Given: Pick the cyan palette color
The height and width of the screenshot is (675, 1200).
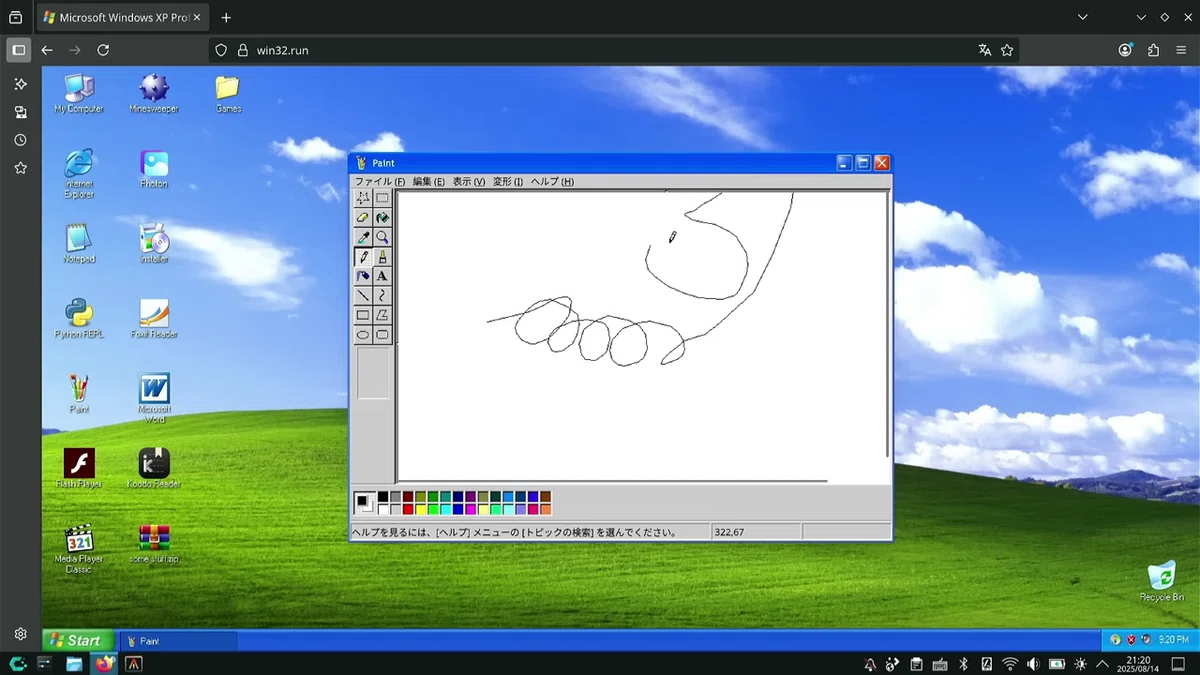Looking at the screenshot, I should [x=445, y=509].
